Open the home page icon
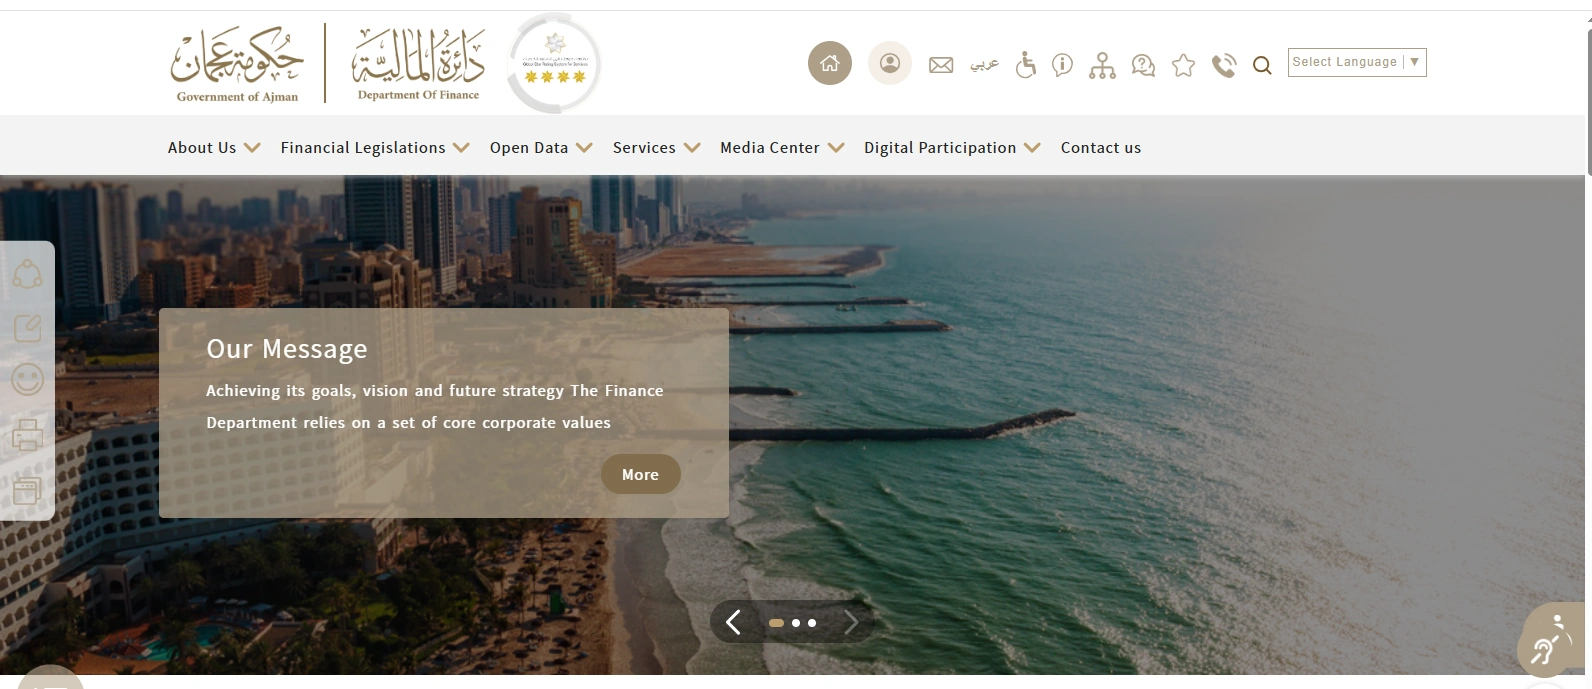1592x689 pixels. pos(830,63)
